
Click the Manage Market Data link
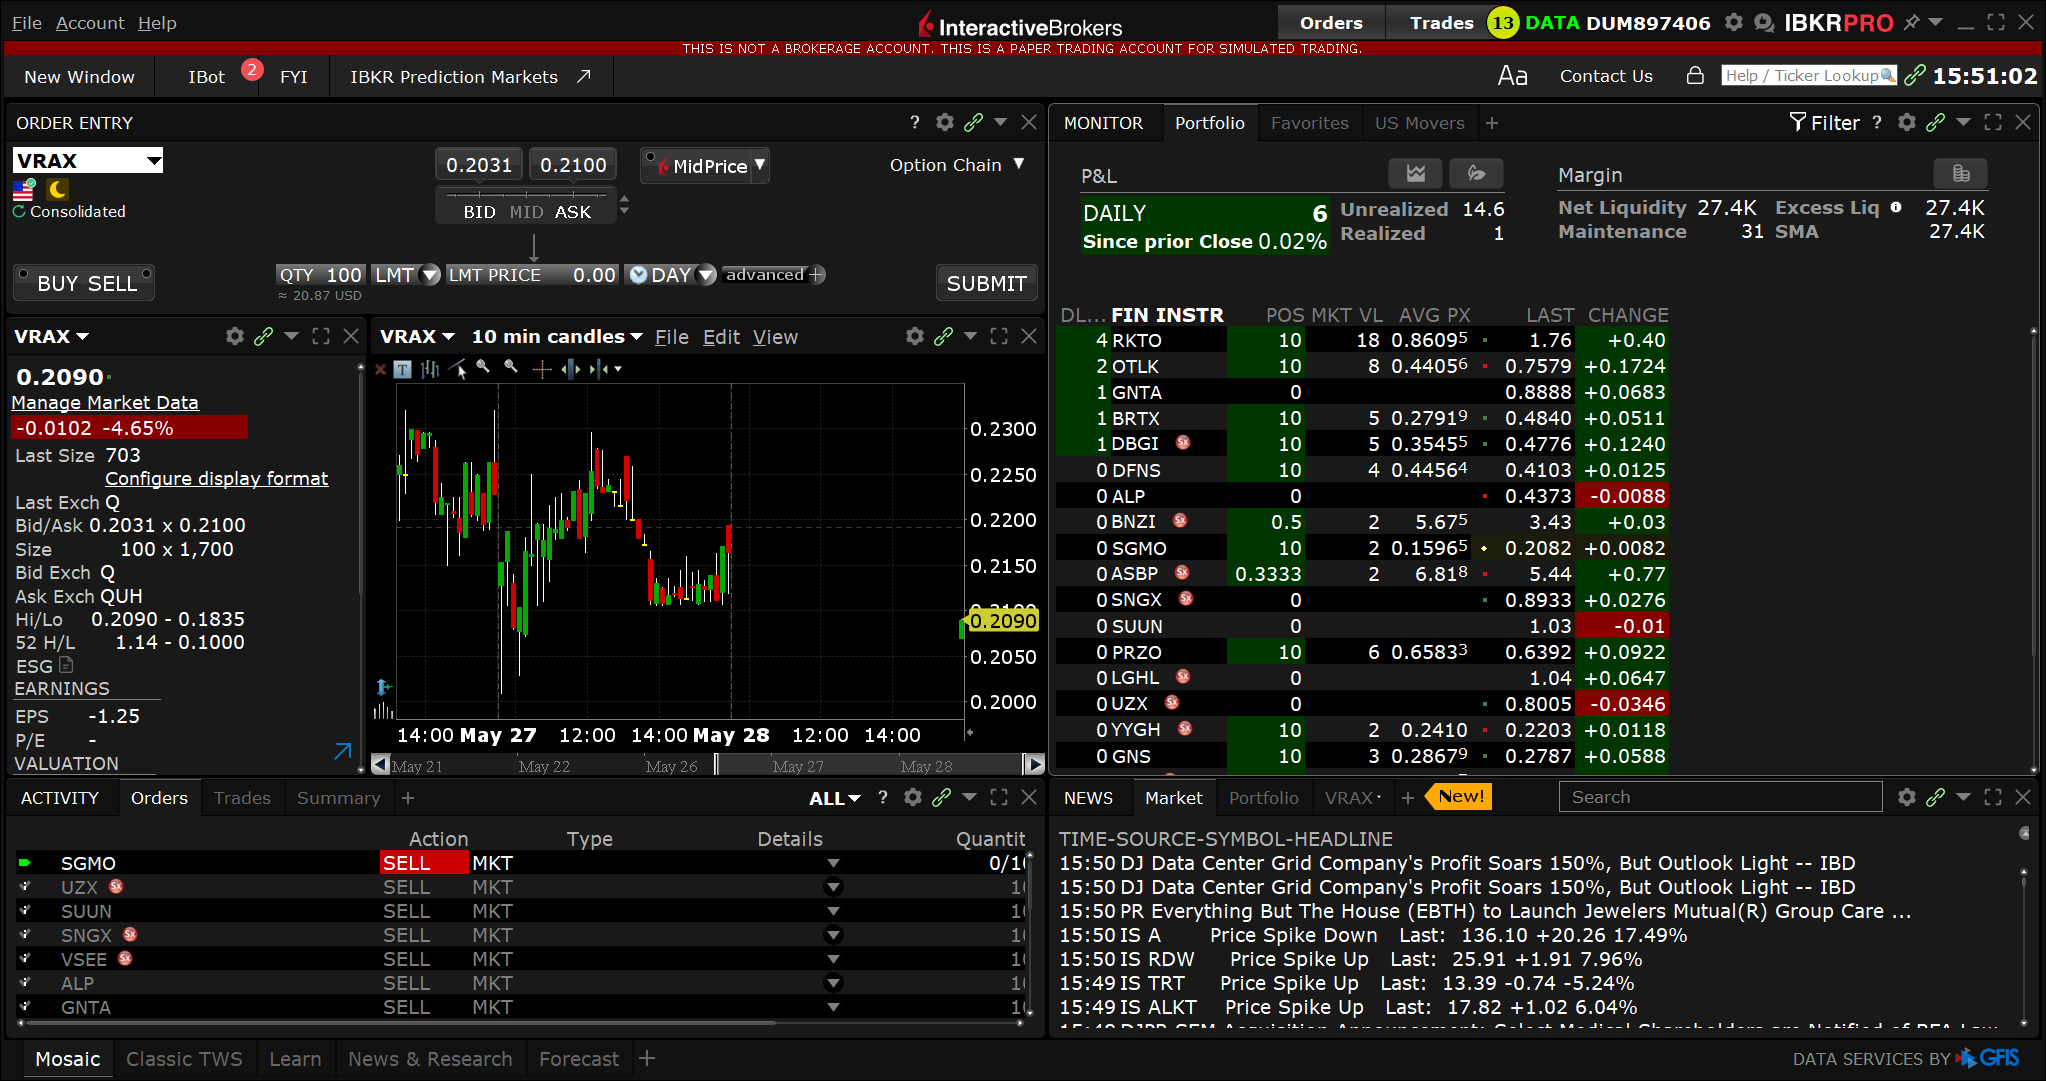pyautogui.click(x=105, y=402)
